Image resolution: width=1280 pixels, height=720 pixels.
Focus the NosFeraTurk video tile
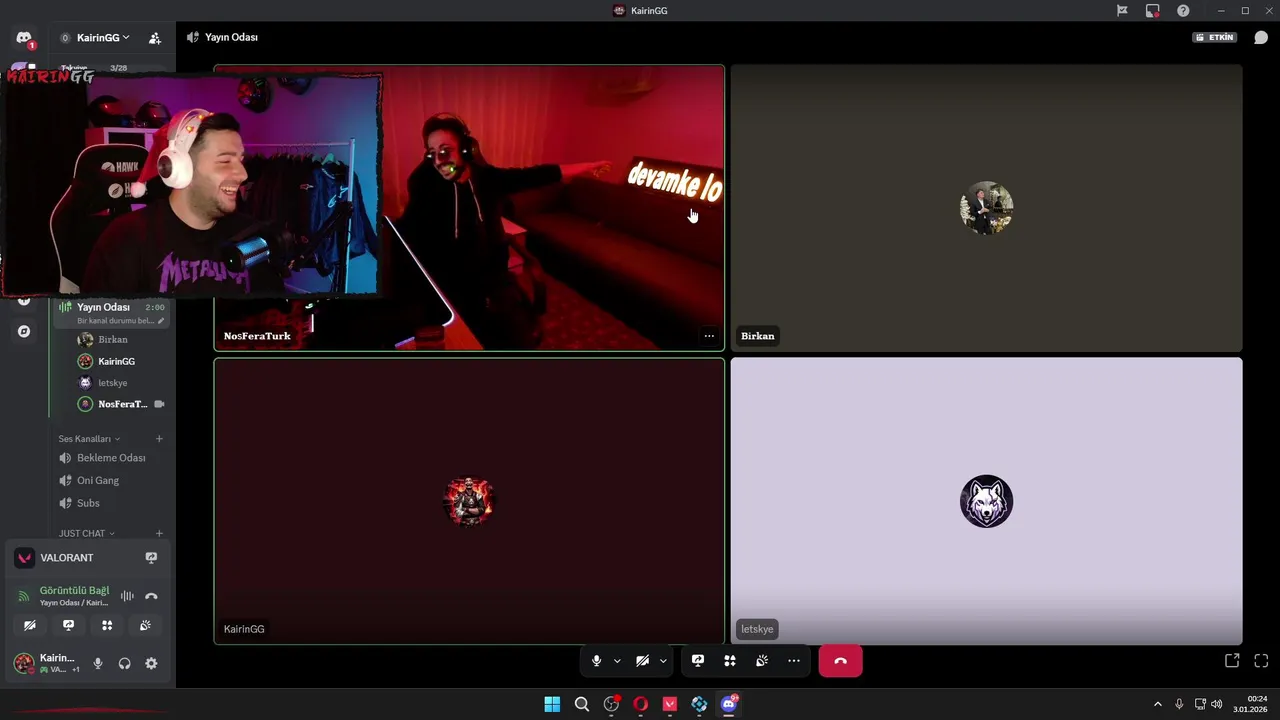tap(469, 208)
